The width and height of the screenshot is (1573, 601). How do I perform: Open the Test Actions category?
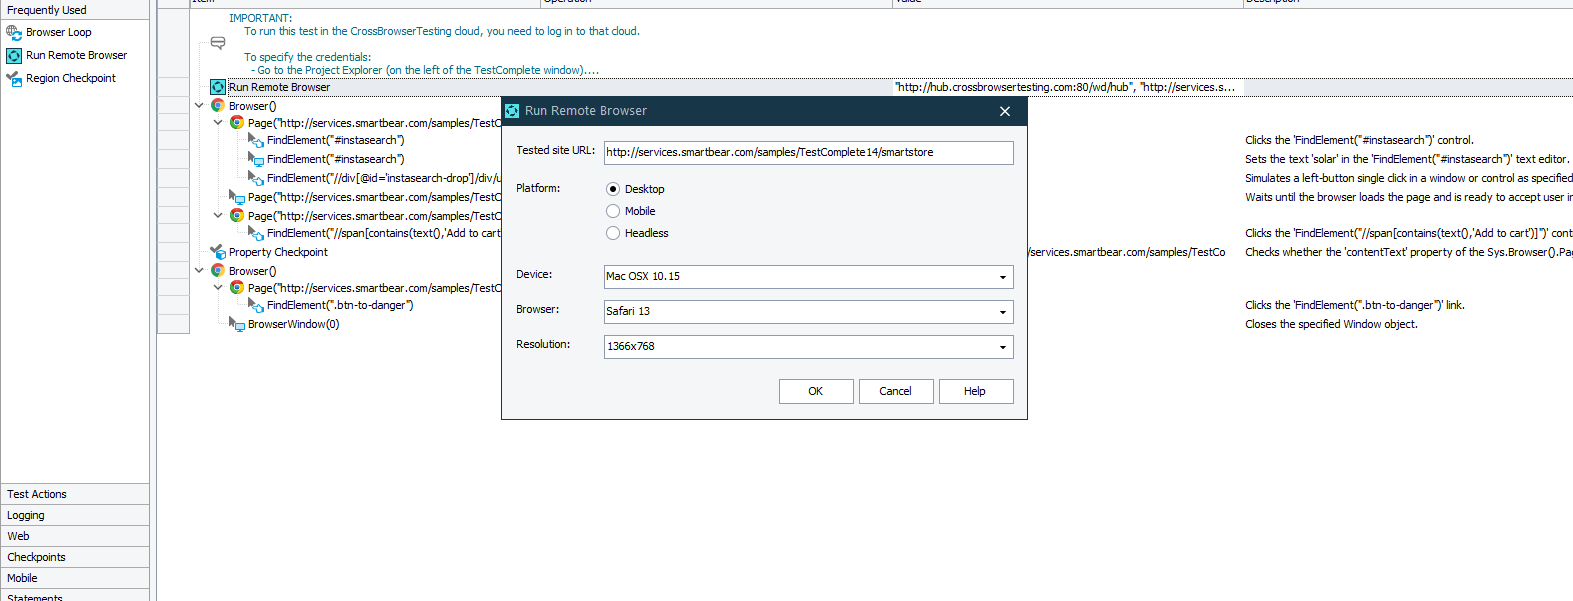75,494
